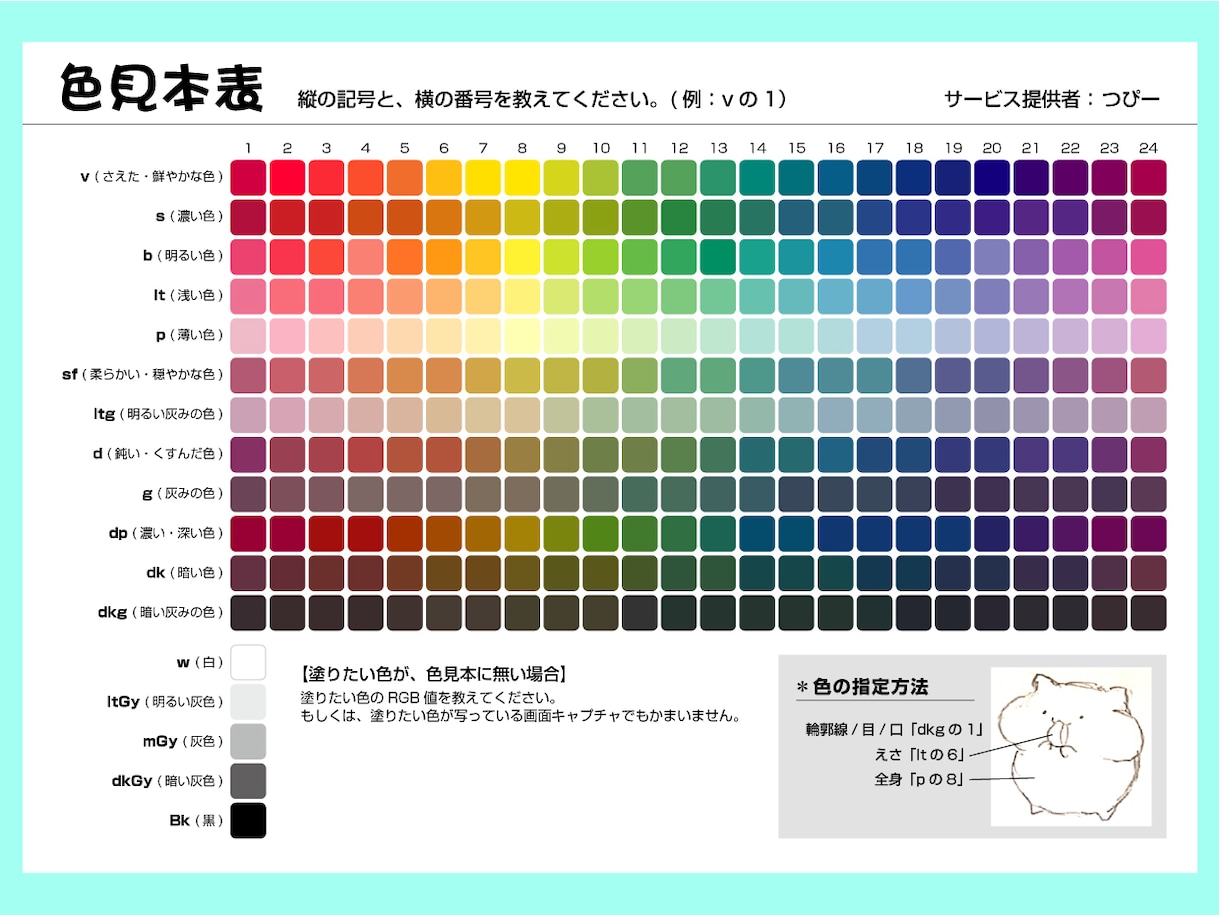Choose the lt row swatch under column 18
Image resolution: width=1220 pixels, height=915 pixels.
(914, 296)
